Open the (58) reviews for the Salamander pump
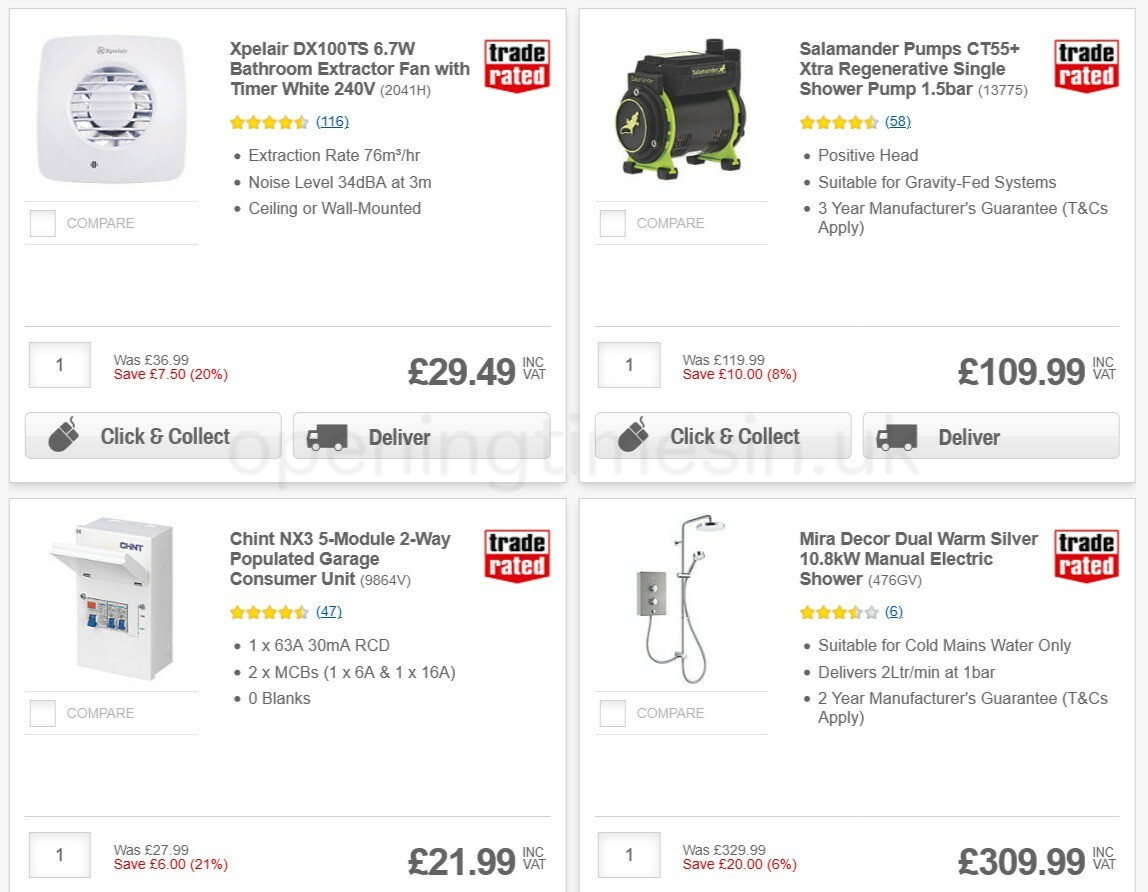1148x892 pixels. click(898, 121)
